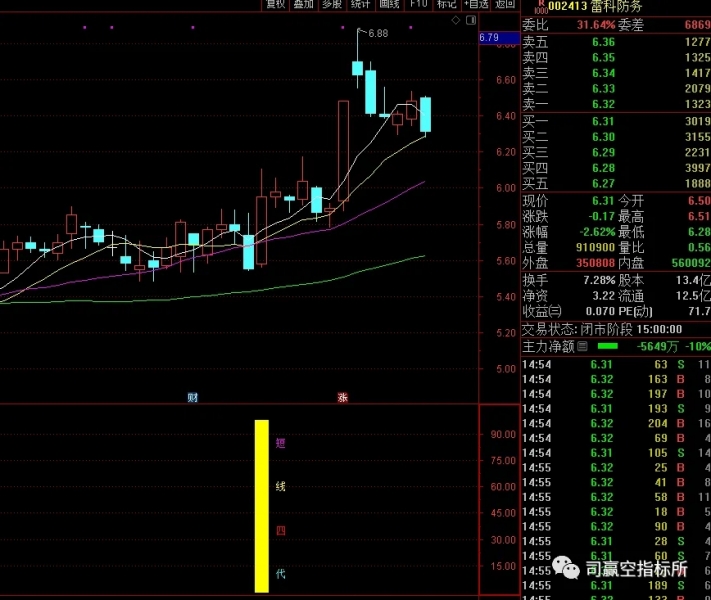Click the 90.00 indicator axis label
711x600 pixels.
tap(503, 434)
